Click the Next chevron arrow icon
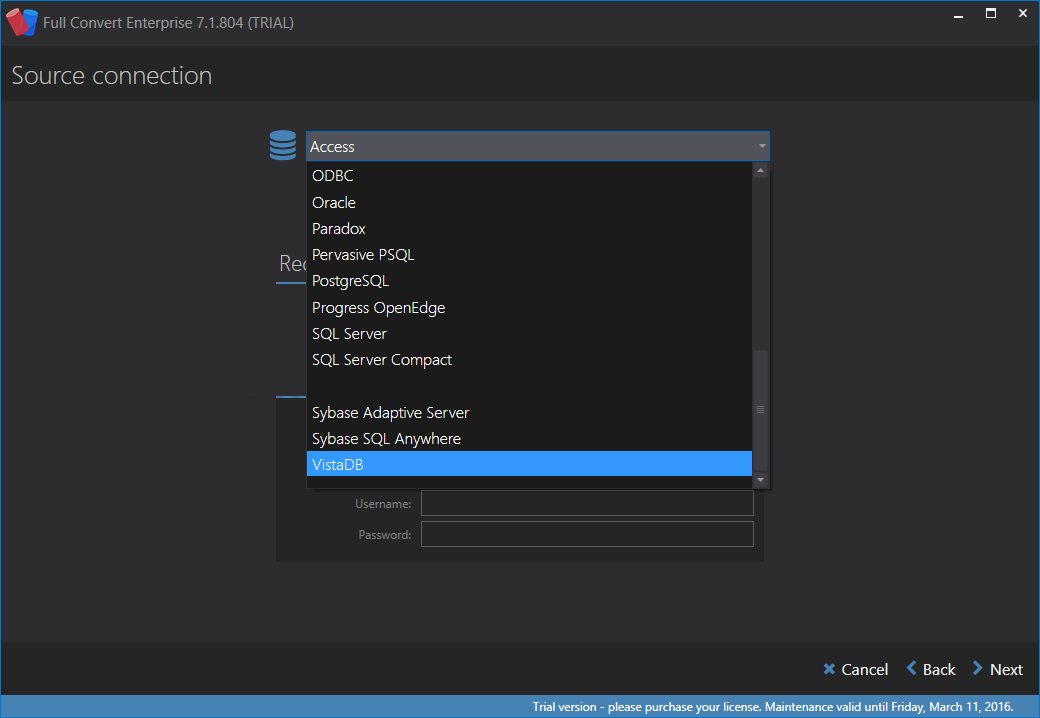Screen dimensions: 1040x718 click(978, 668)
